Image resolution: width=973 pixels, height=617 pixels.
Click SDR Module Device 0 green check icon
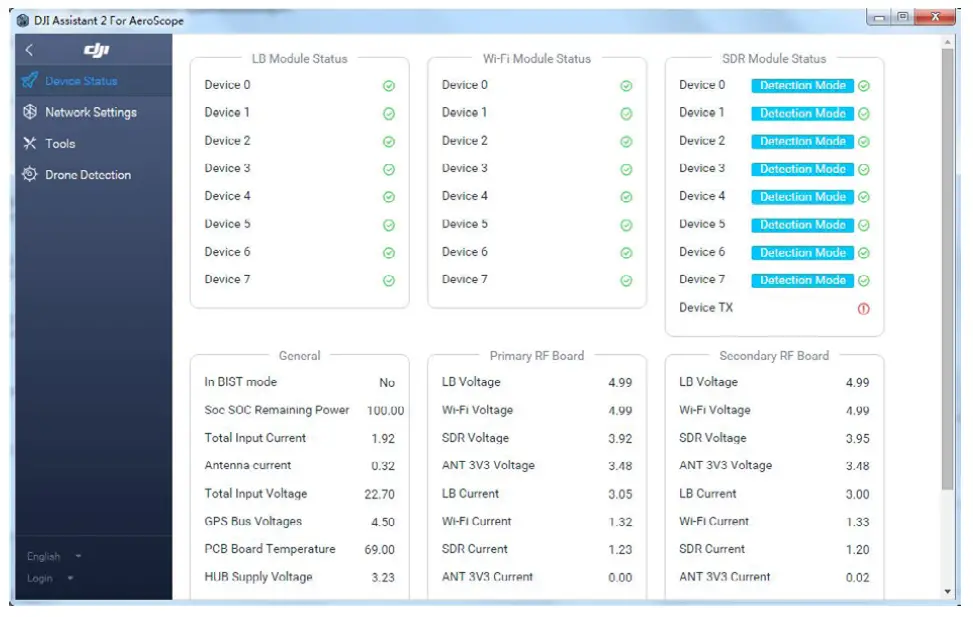[x=864, y=86]
